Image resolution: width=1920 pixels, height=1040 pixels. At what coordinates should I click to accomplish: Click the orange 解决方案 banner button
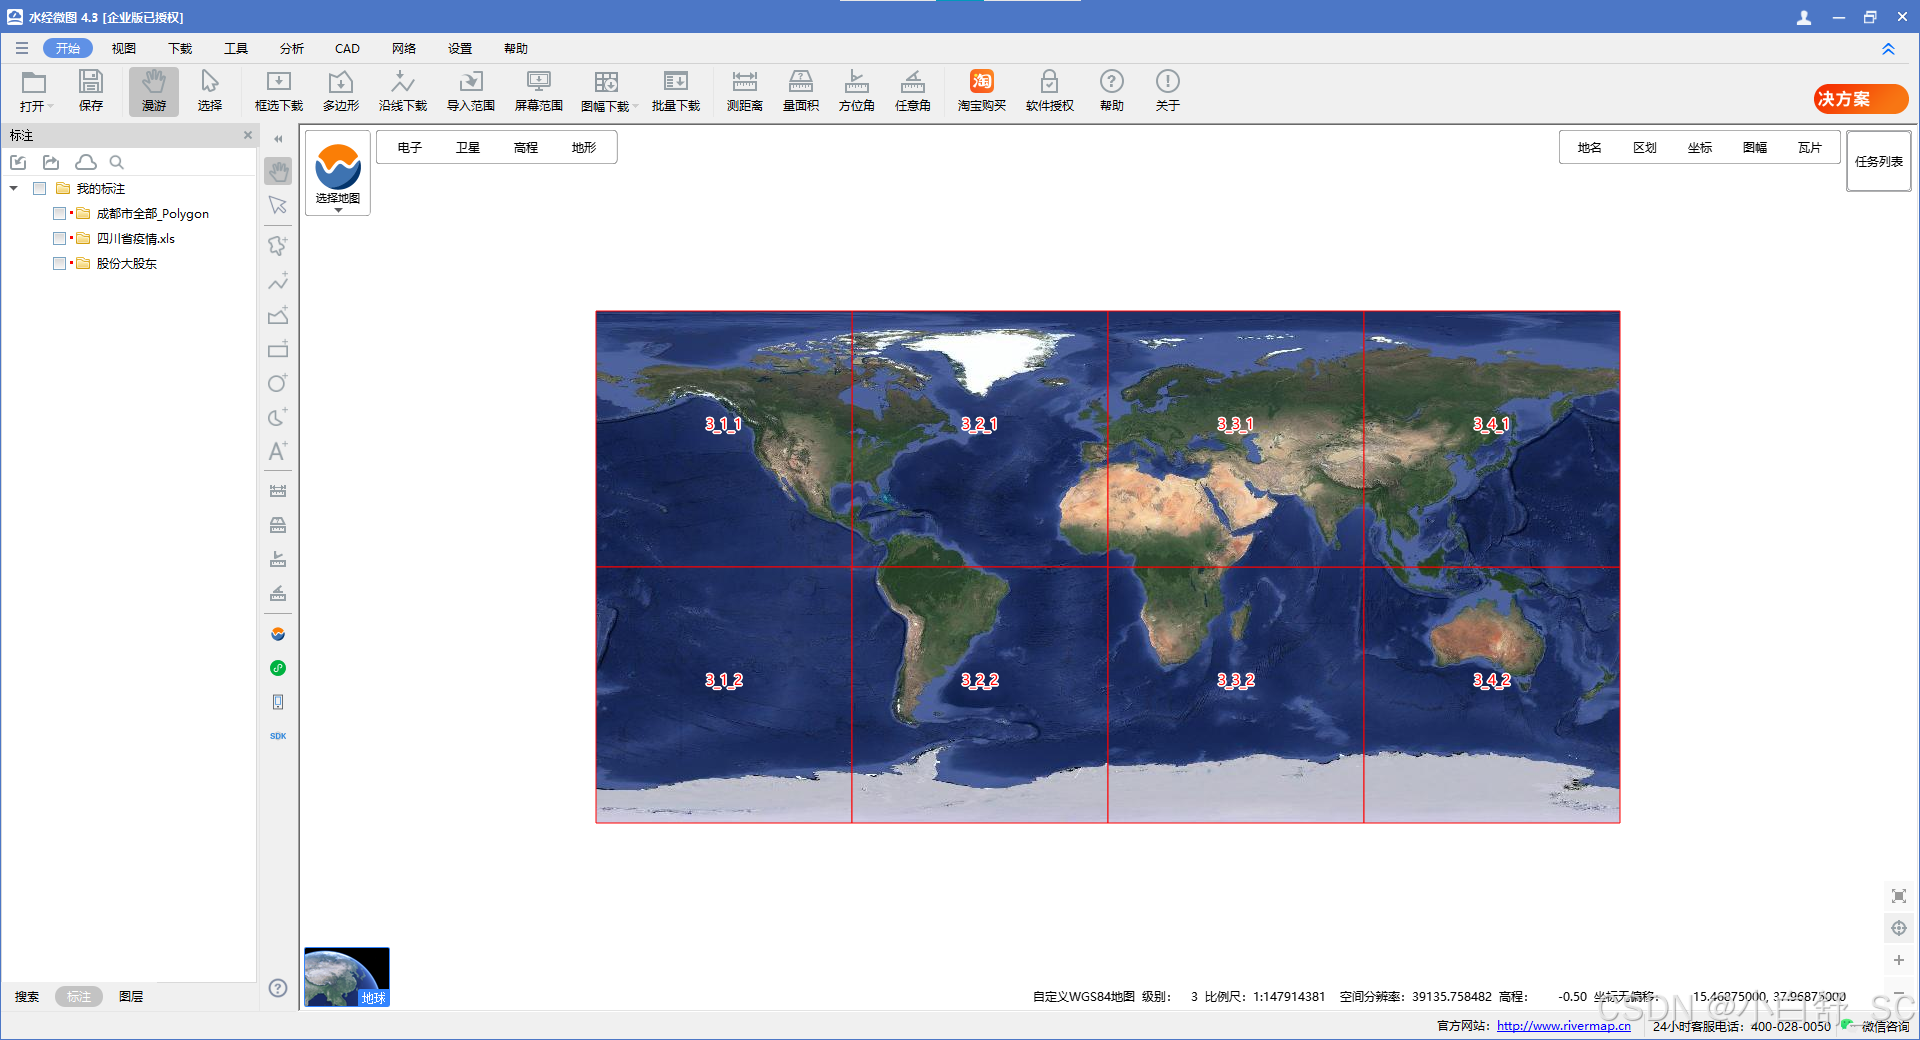(1861, 99)
